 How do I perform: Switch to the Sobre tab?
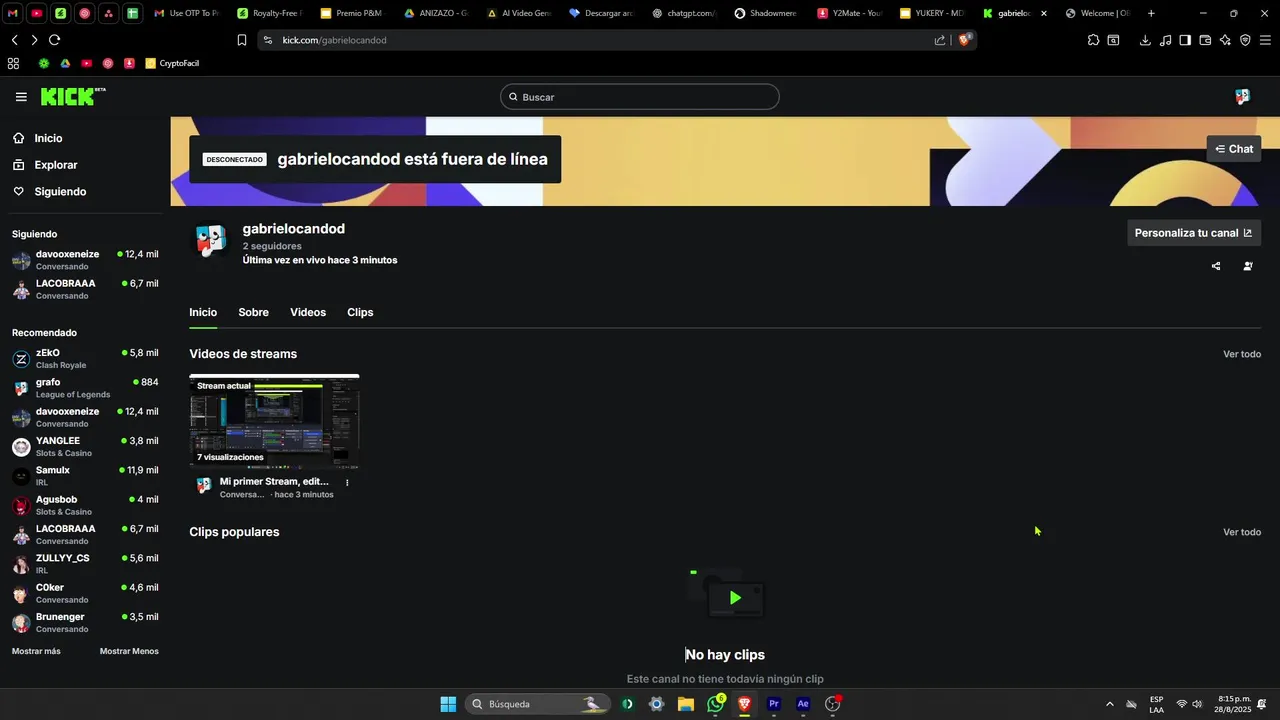(x=253, y=312)
